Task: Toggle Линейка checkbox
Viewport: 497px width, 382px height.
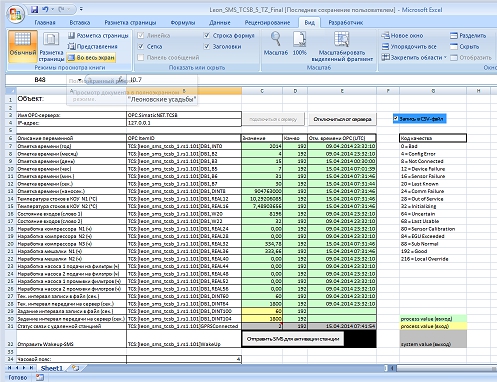Action: click(x=141, y=36)
